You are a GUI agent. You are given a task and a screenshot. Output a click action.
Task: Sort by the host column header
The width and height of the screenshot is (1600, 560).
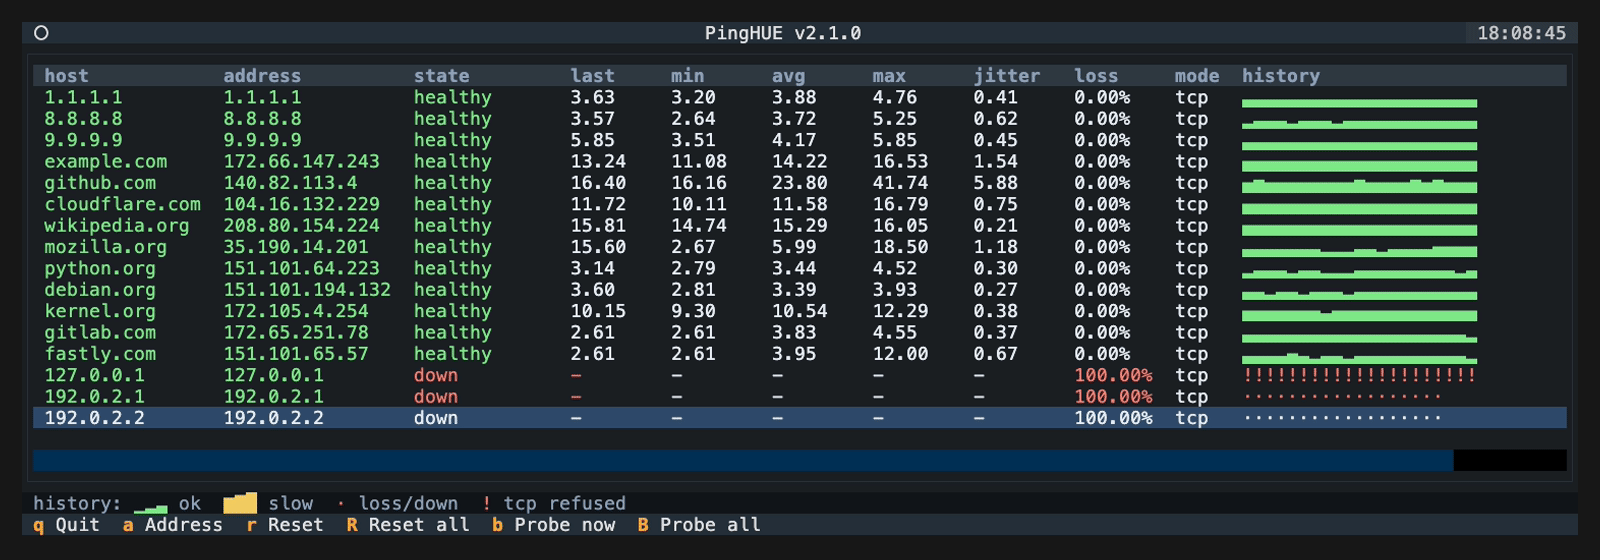coord(66,76)
